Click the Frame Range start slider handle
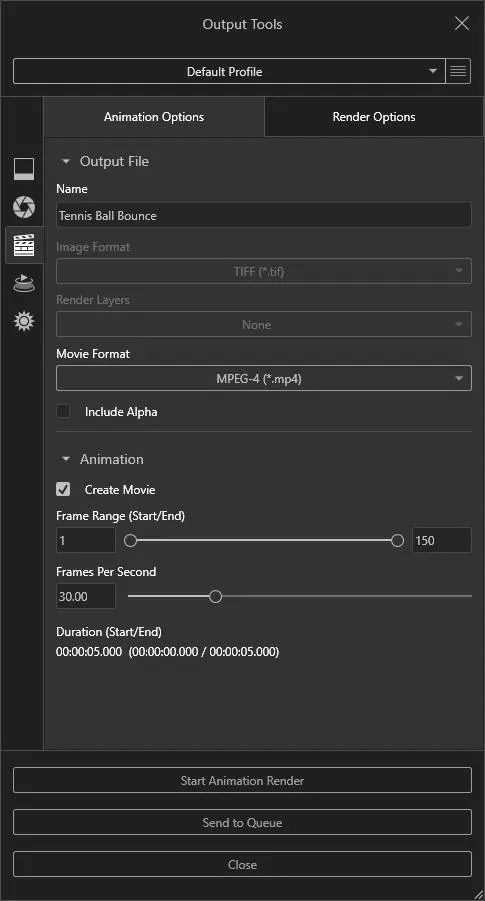This screenshot has height=901, width=485. 131,541
